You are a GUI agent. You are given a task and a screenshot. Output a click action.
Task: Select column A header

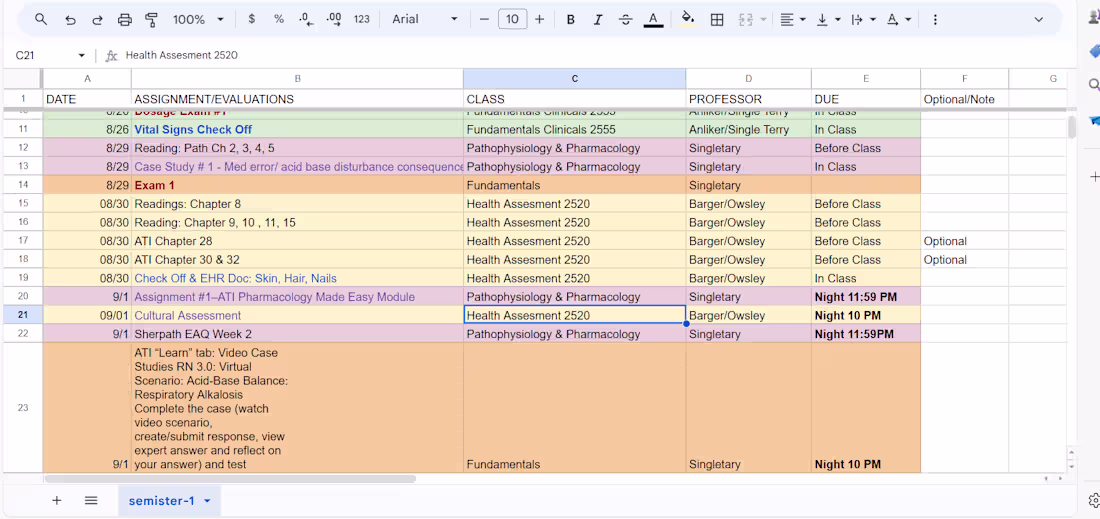click(87, 79)
